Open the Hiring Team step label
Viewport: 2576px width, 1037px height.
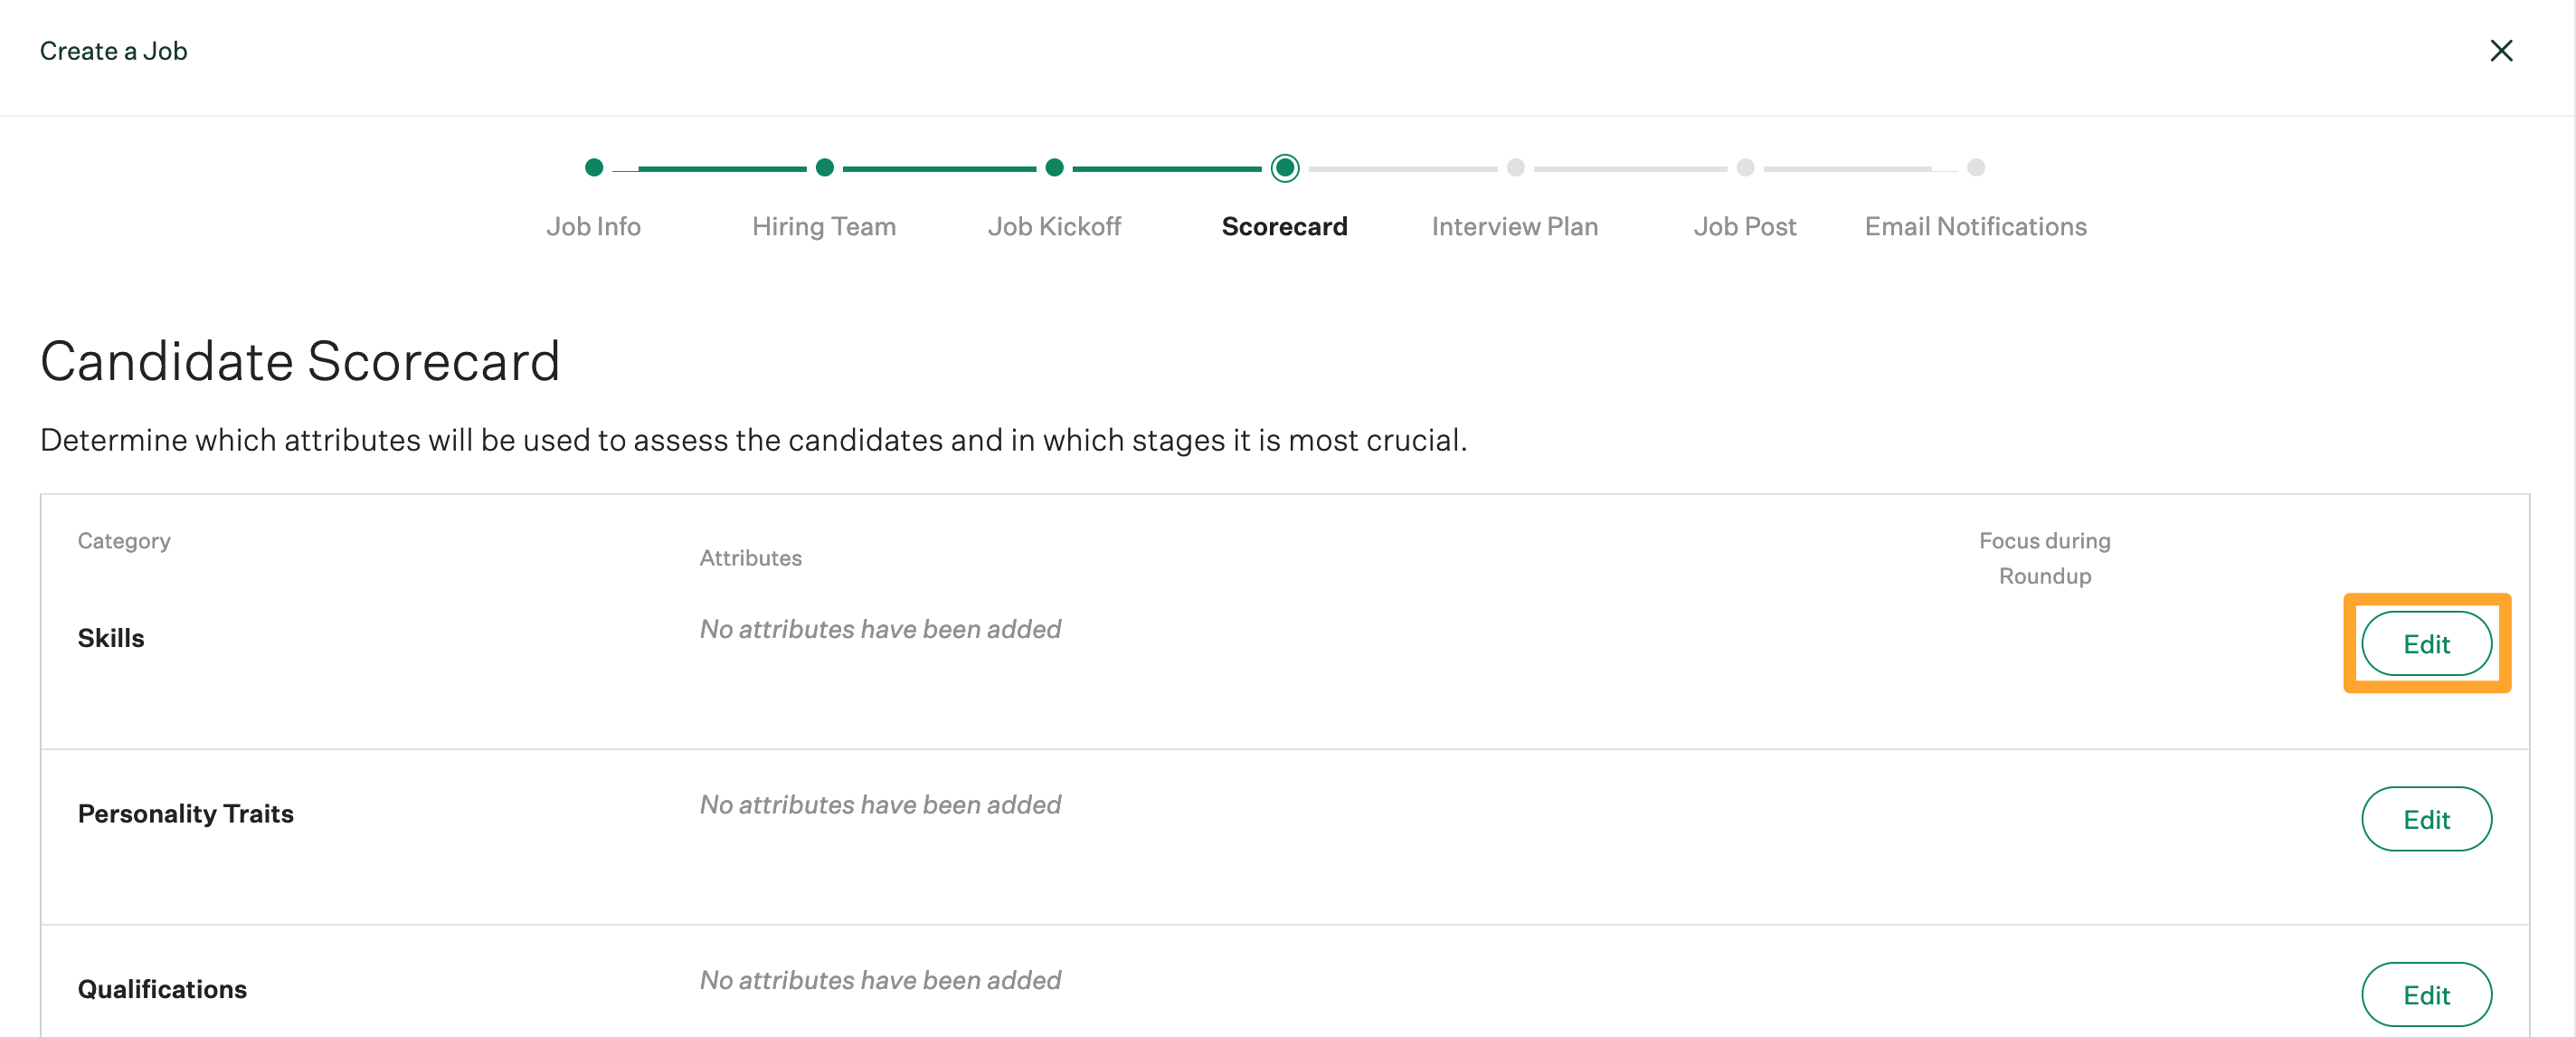(x=824, y=226)
